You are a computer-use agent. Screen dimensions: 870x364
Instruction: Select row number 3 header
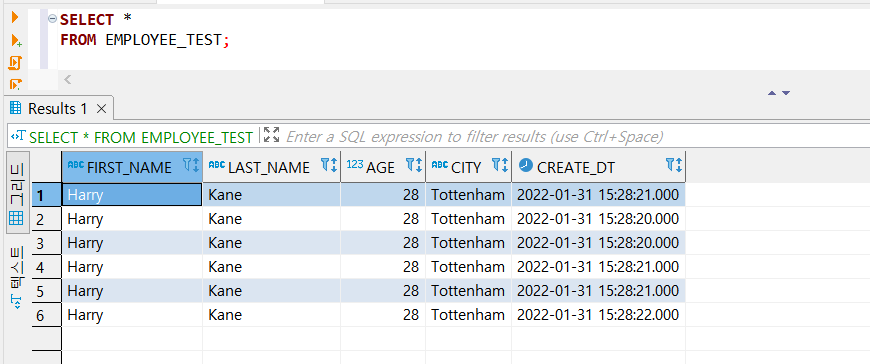47,243
